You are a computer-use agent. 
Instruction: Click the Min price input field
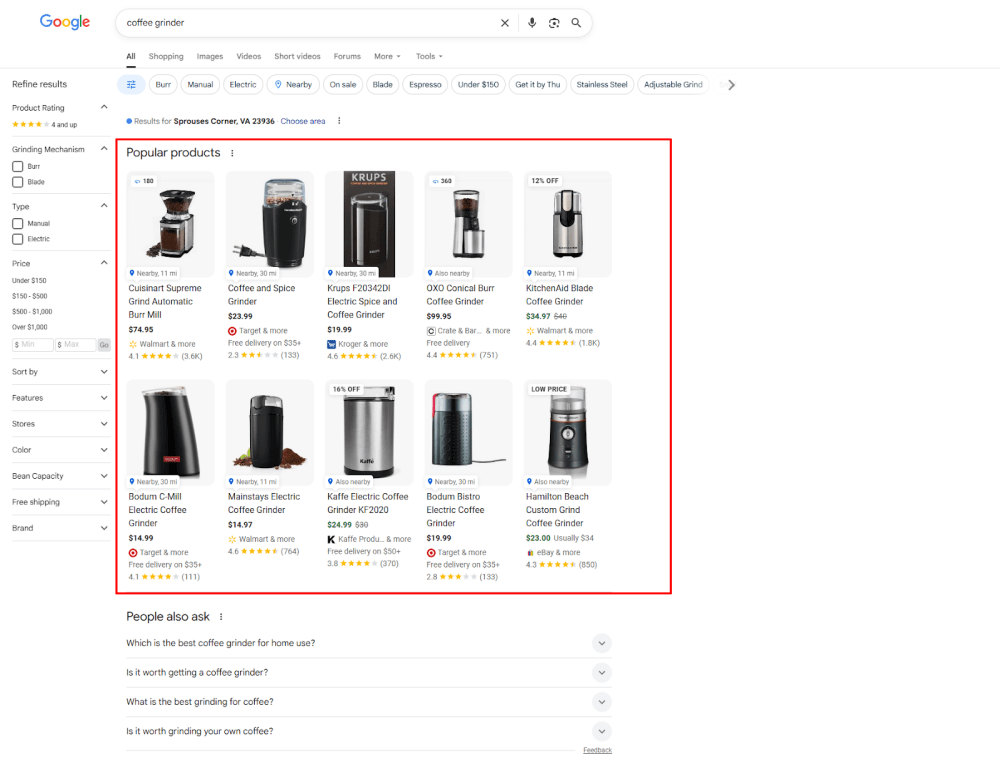pos(31,344)
